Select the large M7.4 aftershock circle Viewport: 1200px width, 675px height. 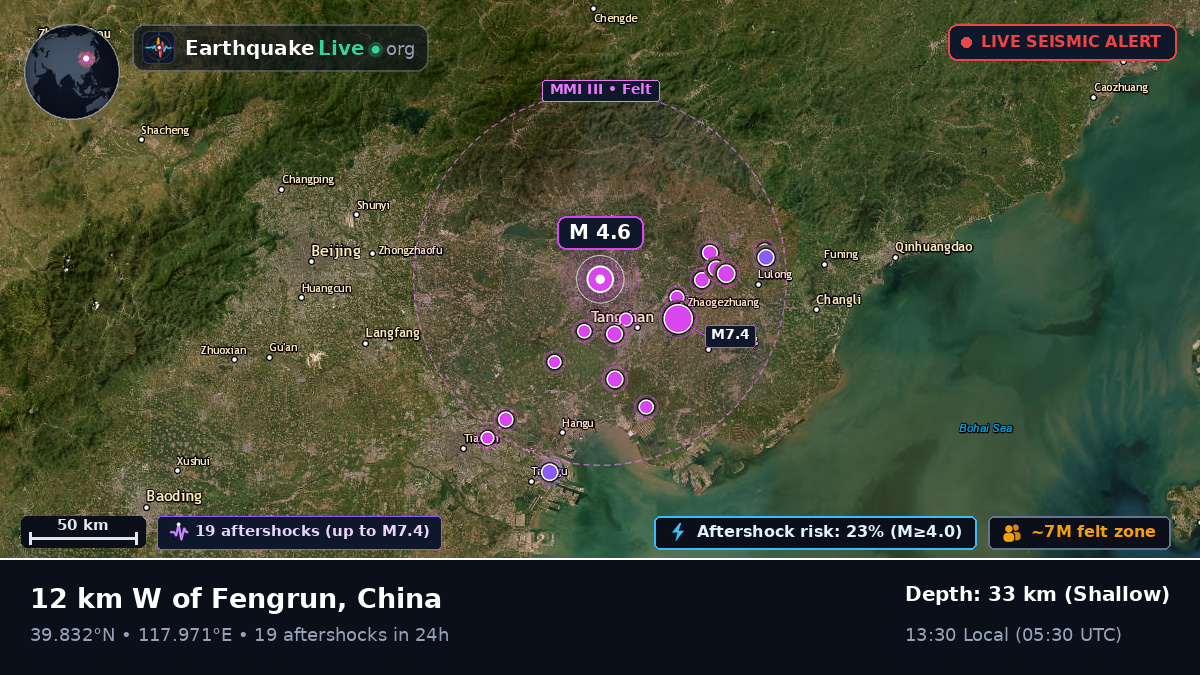tap(678, 318)
